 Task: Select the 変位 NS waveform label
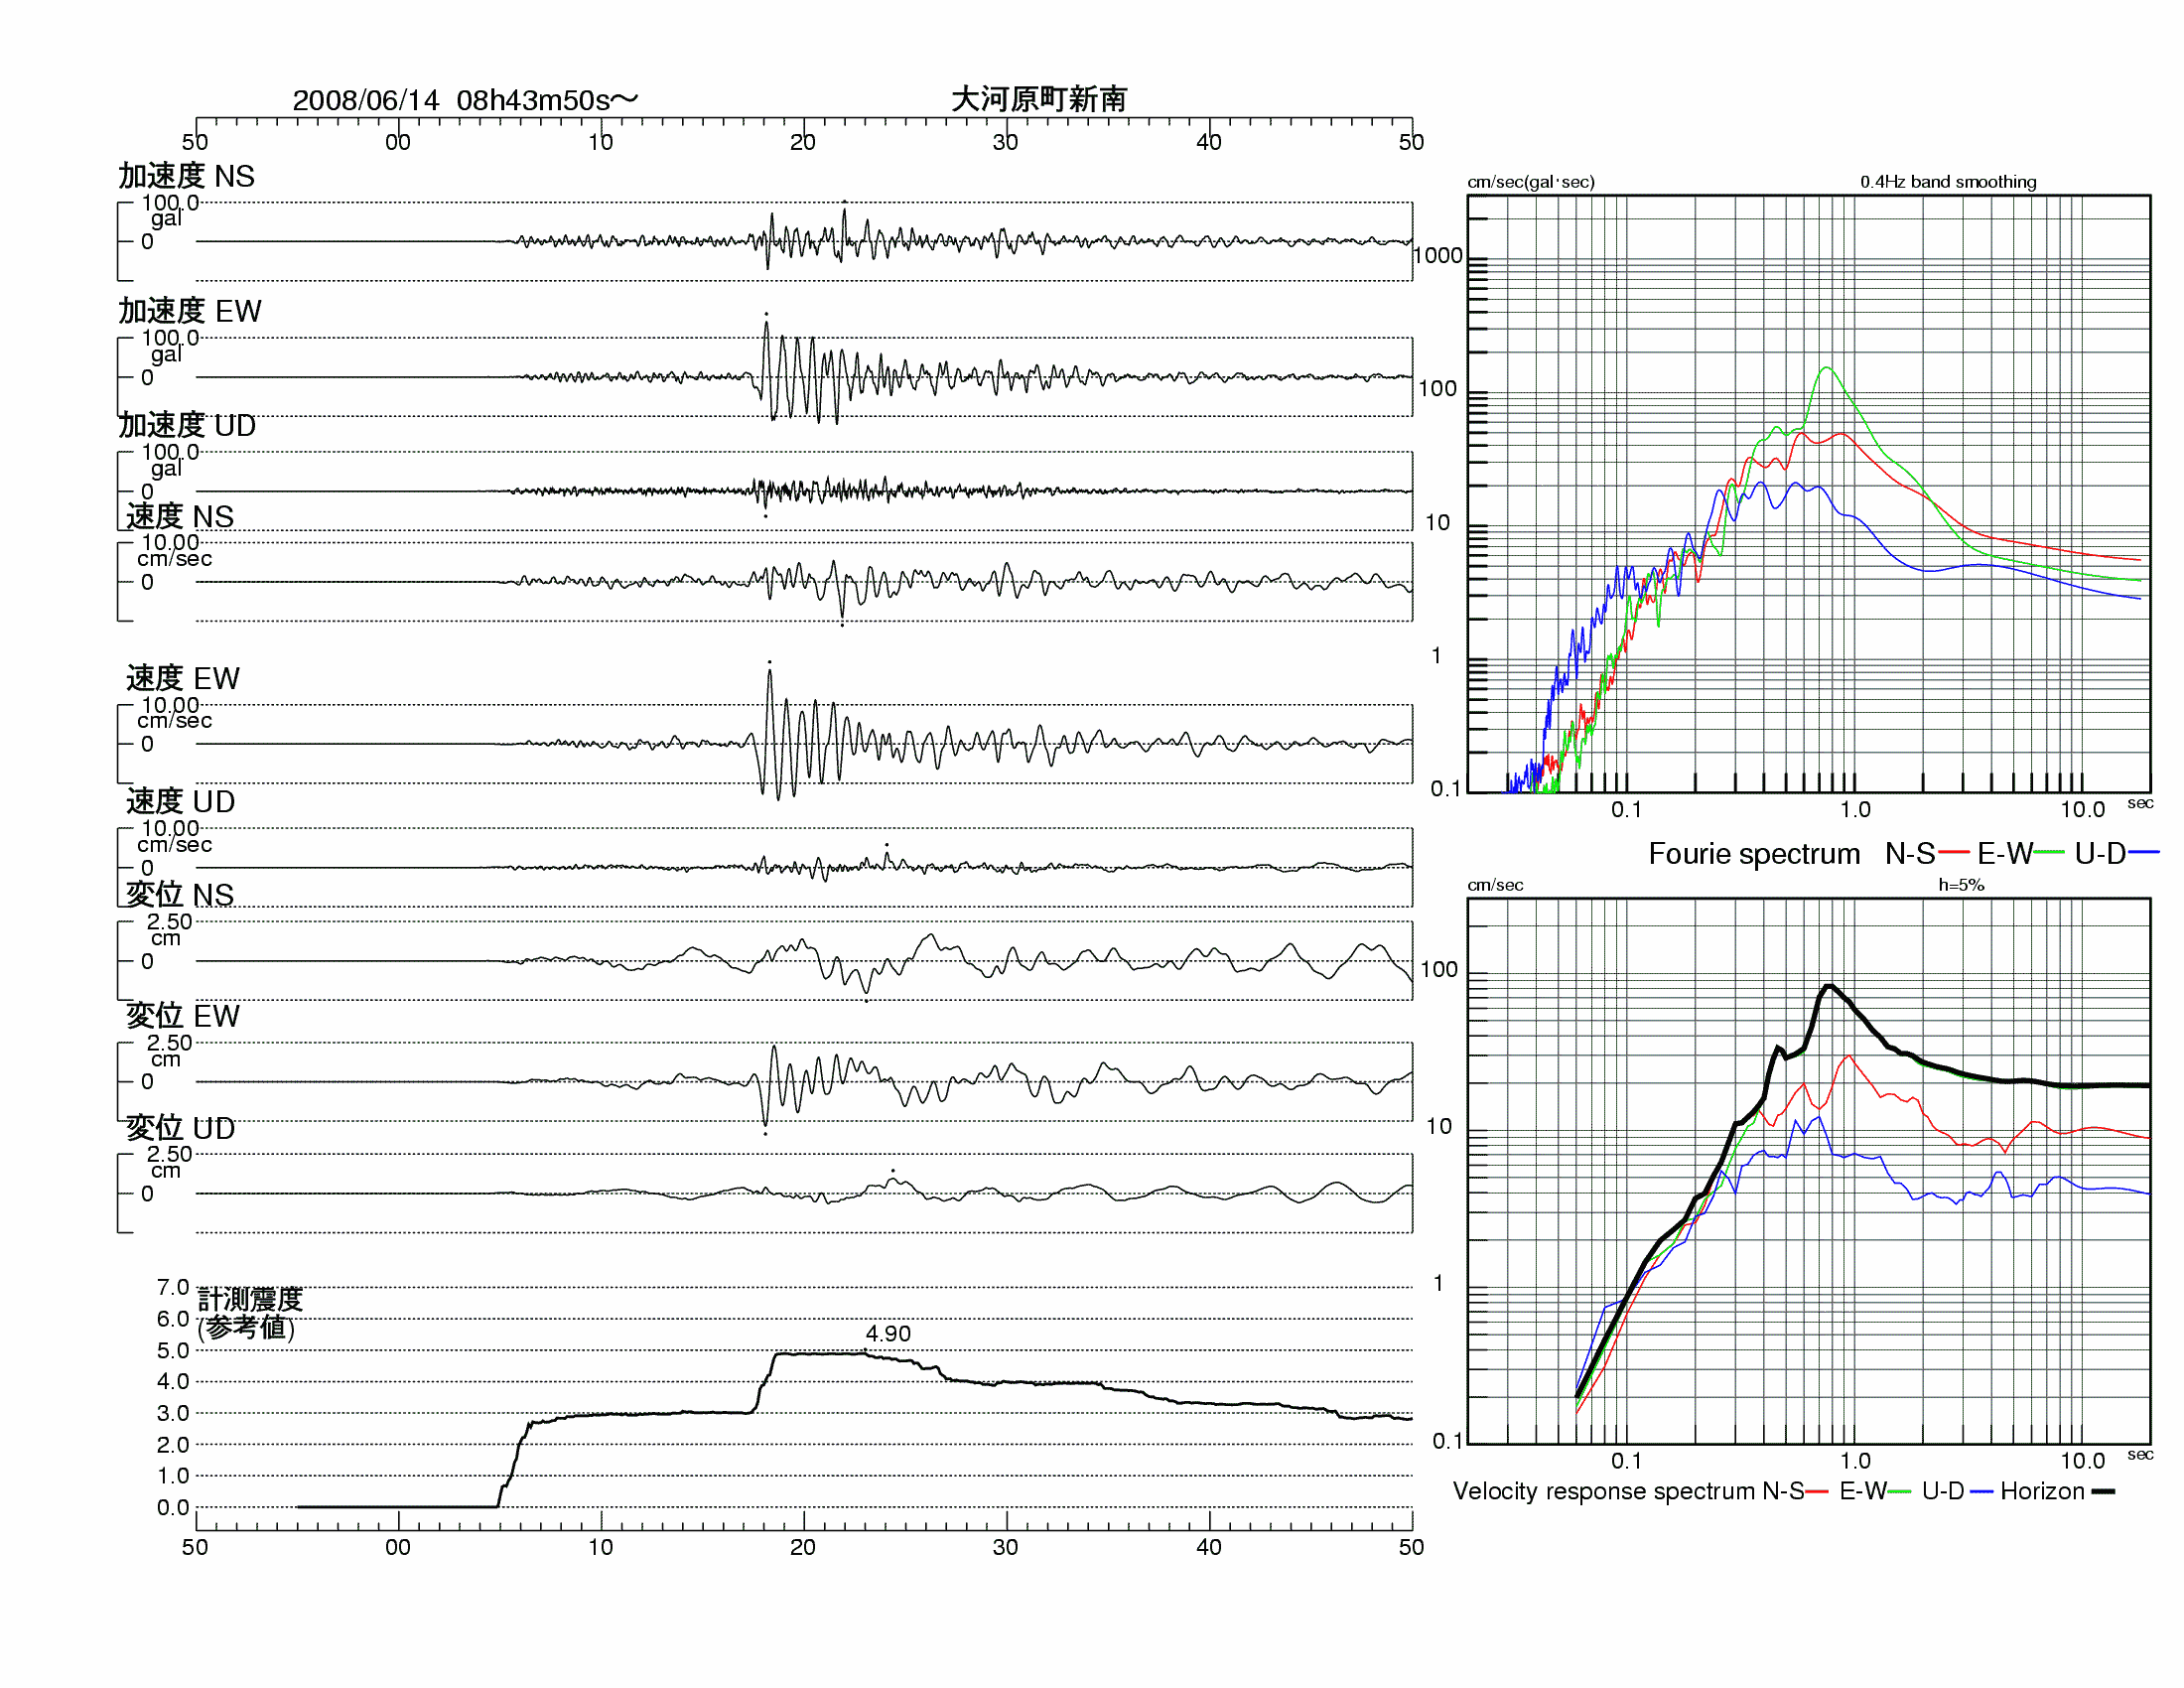(x=180, y=894)
